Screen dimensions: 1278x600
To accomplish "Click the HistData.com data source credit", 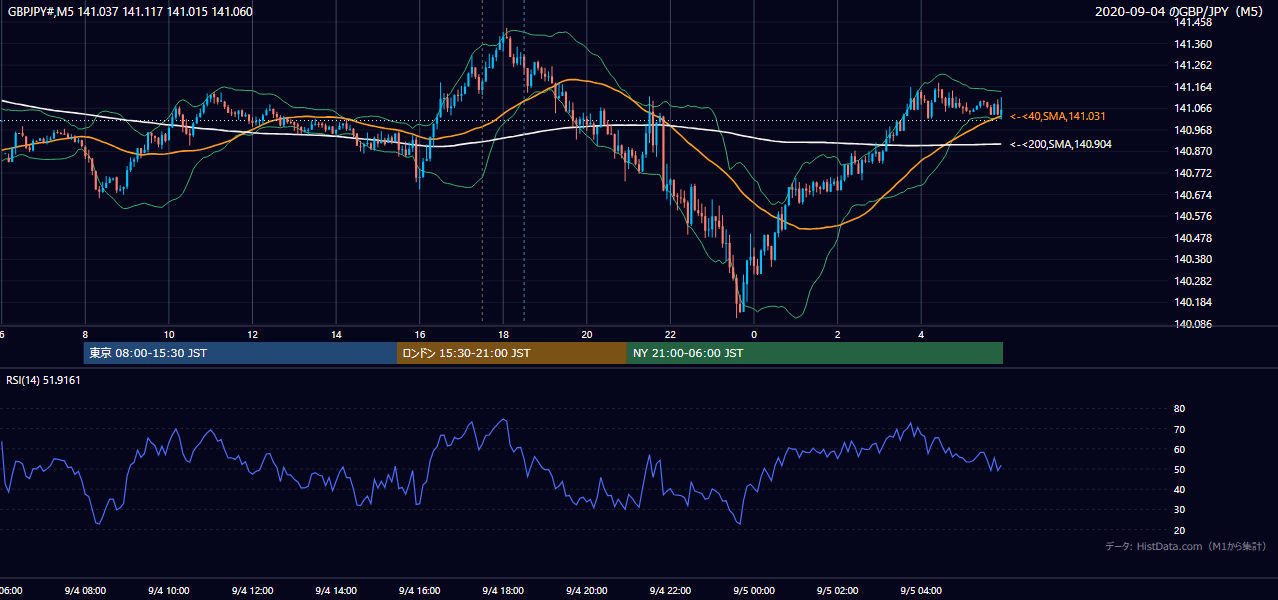I will pyautogui.click(x=1185, y=547).
